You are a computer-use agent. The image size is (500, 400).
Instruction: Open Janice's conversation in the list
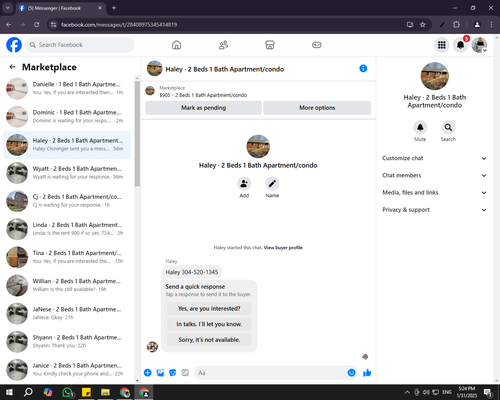67,370
